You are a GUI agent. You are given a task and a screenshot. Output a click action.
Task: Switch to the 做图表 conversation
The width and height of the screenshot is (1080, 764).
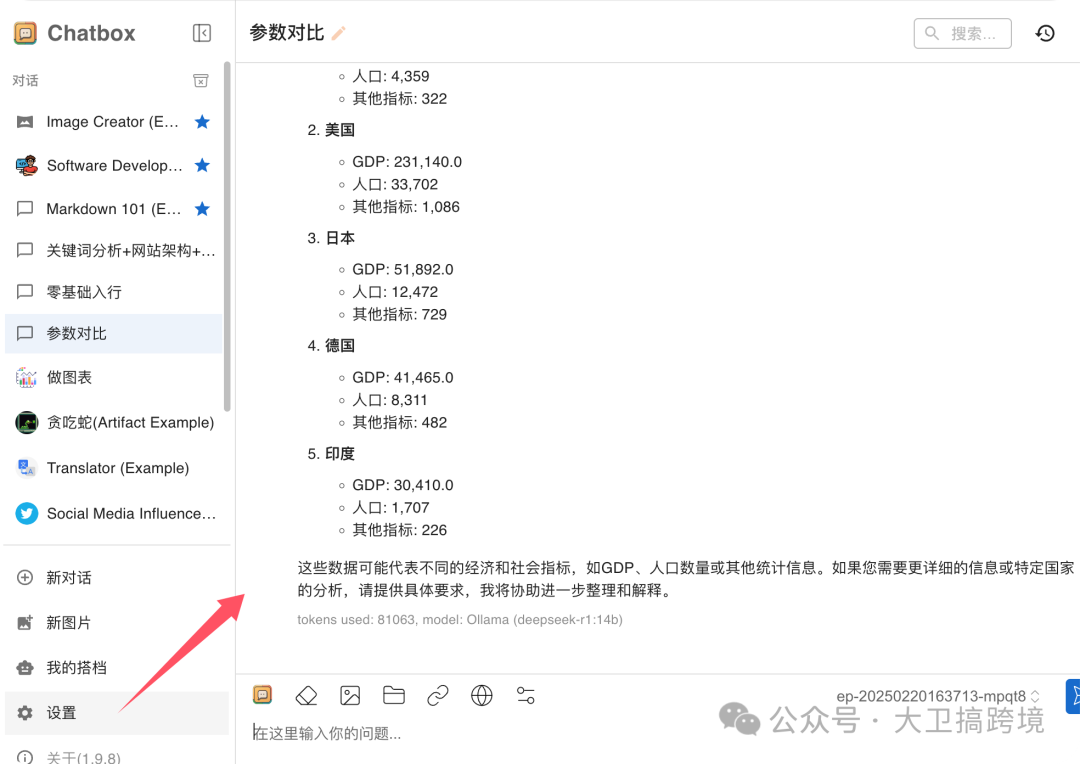tap(76, 377)
